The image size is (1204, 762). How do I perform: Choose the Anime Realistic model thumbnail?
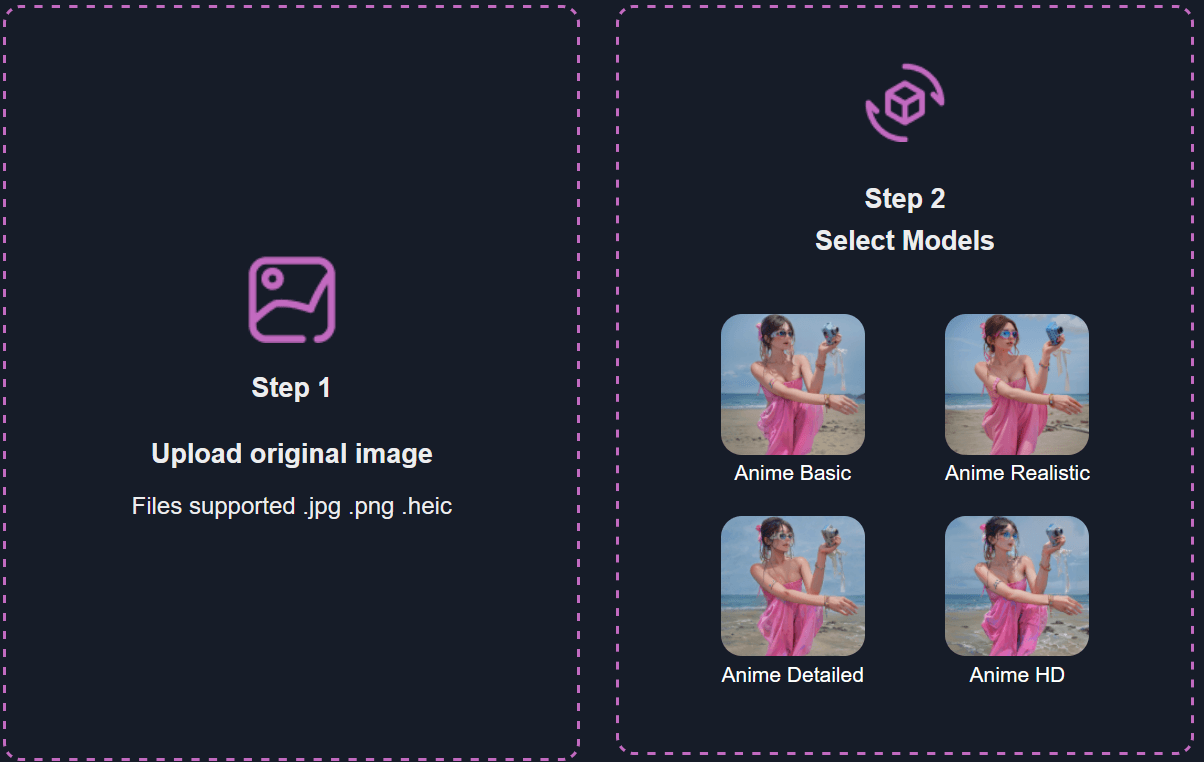coord(1016,384)
